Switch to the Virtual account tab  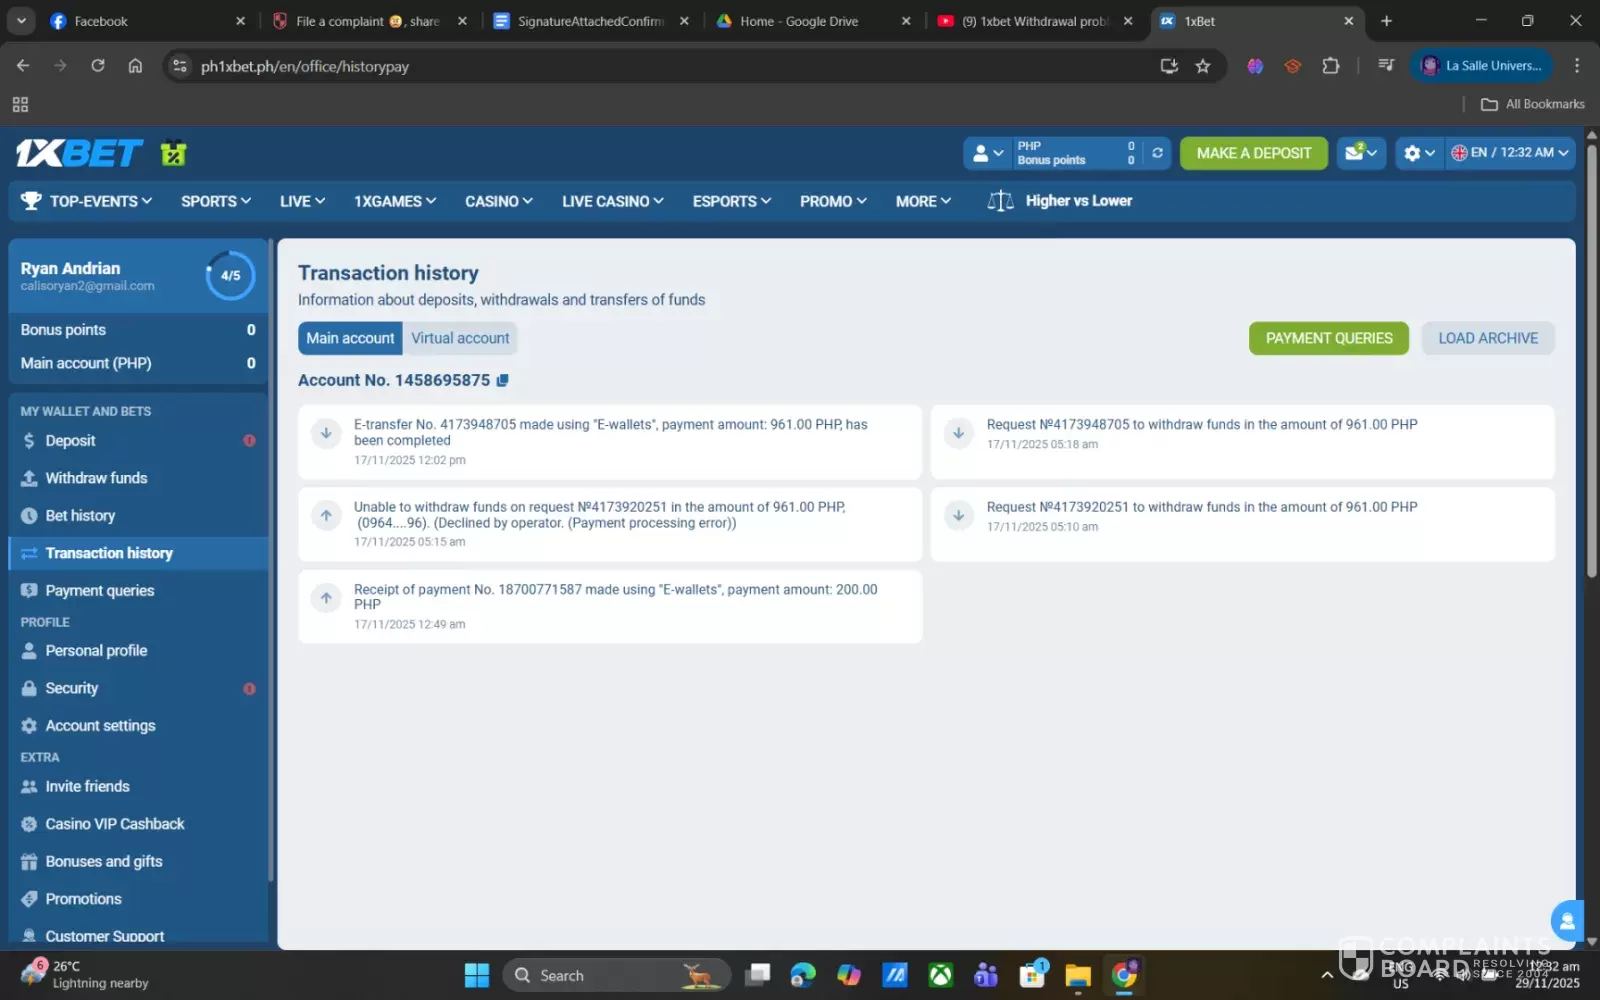point(460,338)
